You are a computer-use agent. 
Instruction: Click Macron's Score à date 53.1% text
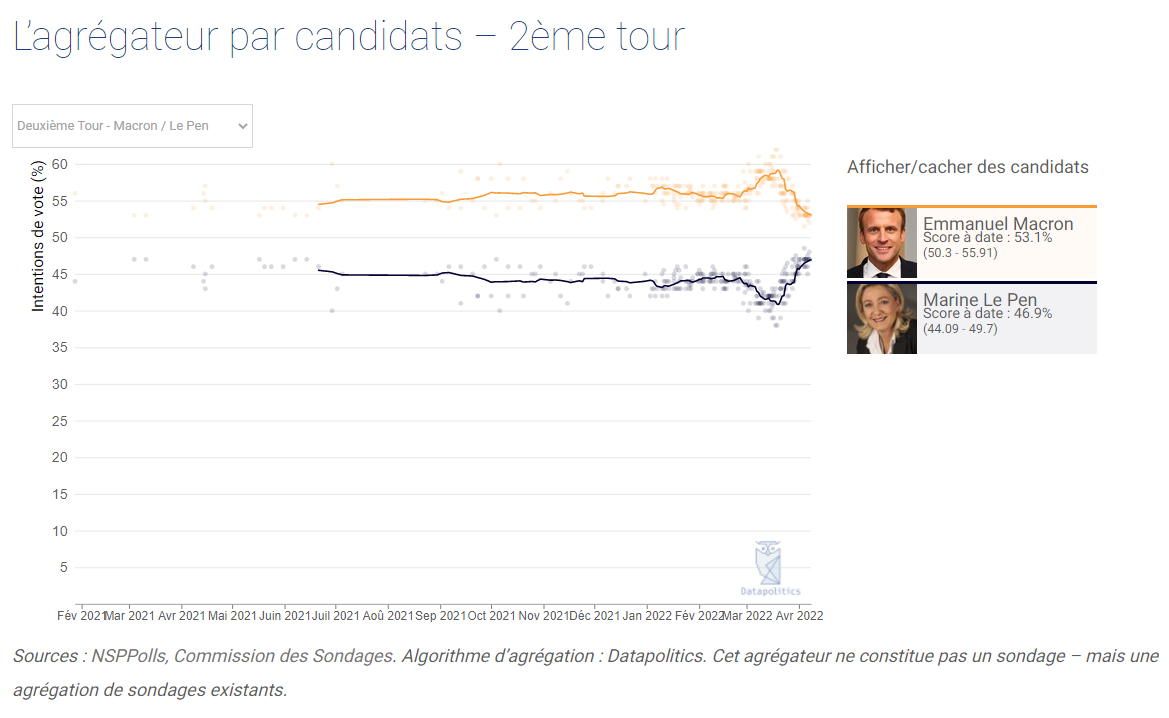(x=987, y=238)
